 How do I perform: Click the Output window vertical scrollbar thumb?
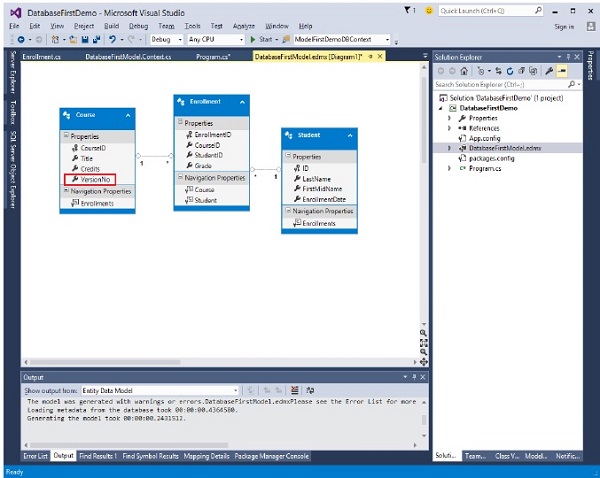tap(424, 419)
